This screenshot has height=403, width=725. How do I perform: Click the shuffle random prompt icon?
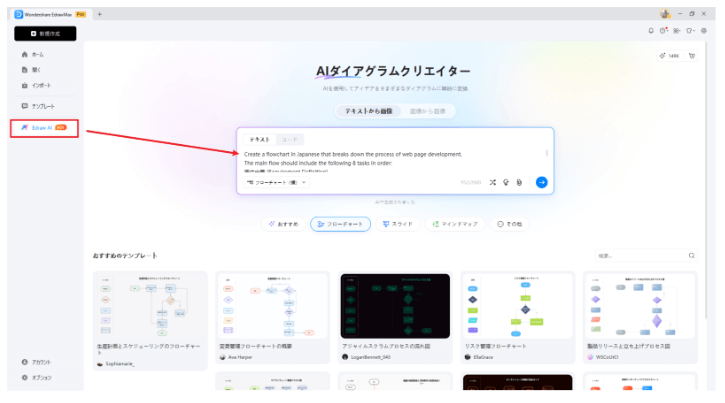pyautogui.click(x=493, y=182)
